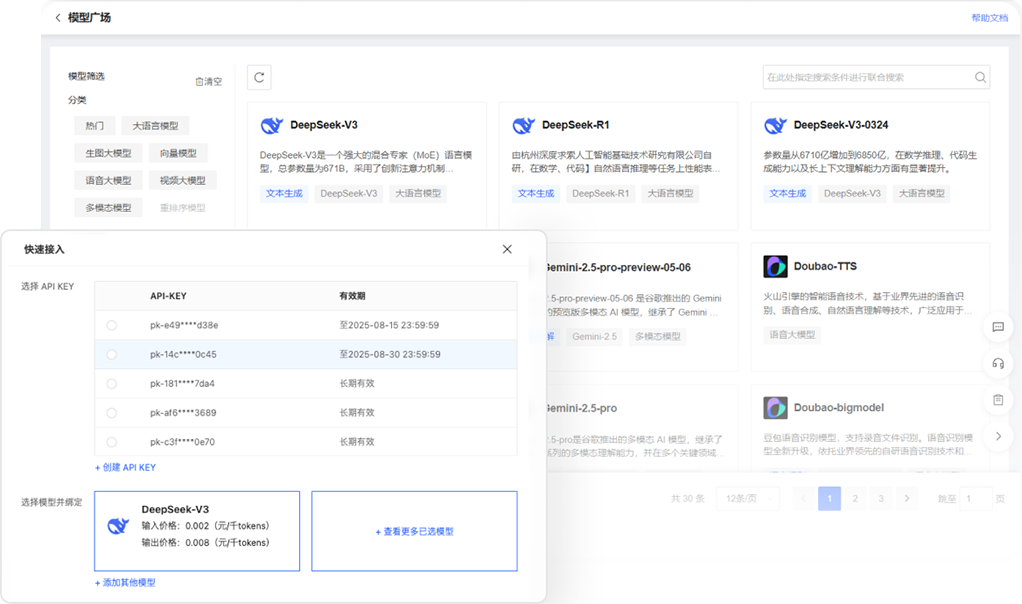Click the search magnifier icon
1022x604 pixels.
point(980,77)
